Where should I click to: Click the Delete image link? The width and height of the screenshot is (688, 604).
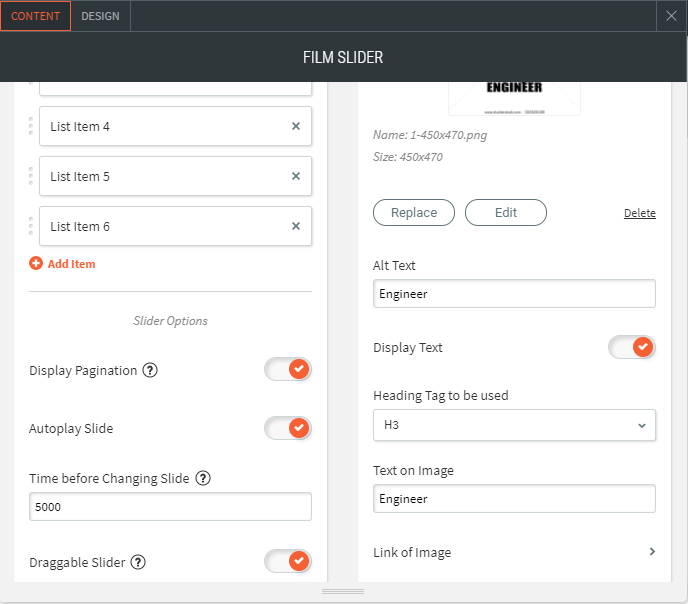tap(640, 213)
